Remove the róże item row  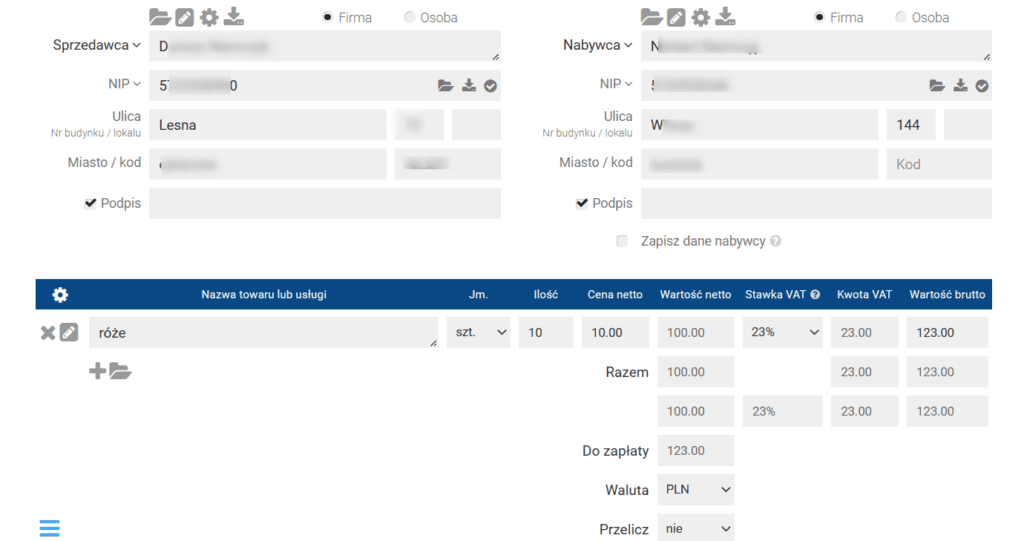point(47,333)
